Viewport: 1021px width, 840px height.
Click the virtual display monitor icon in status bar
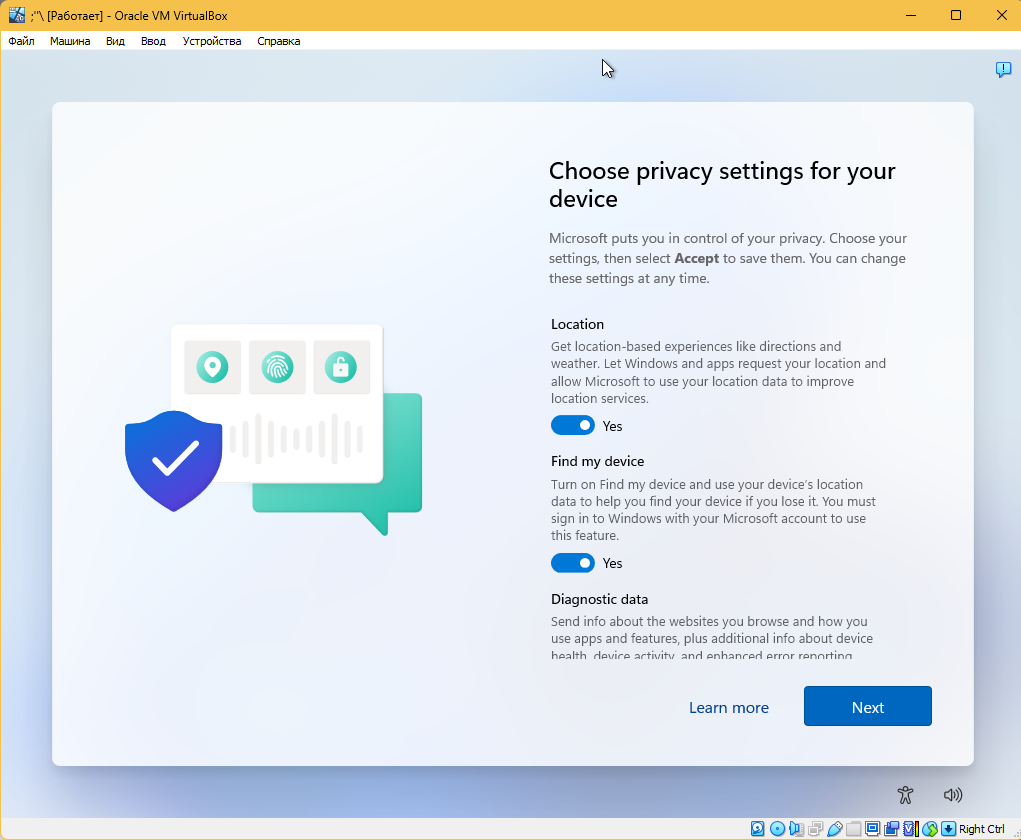(x=873, y=828)
